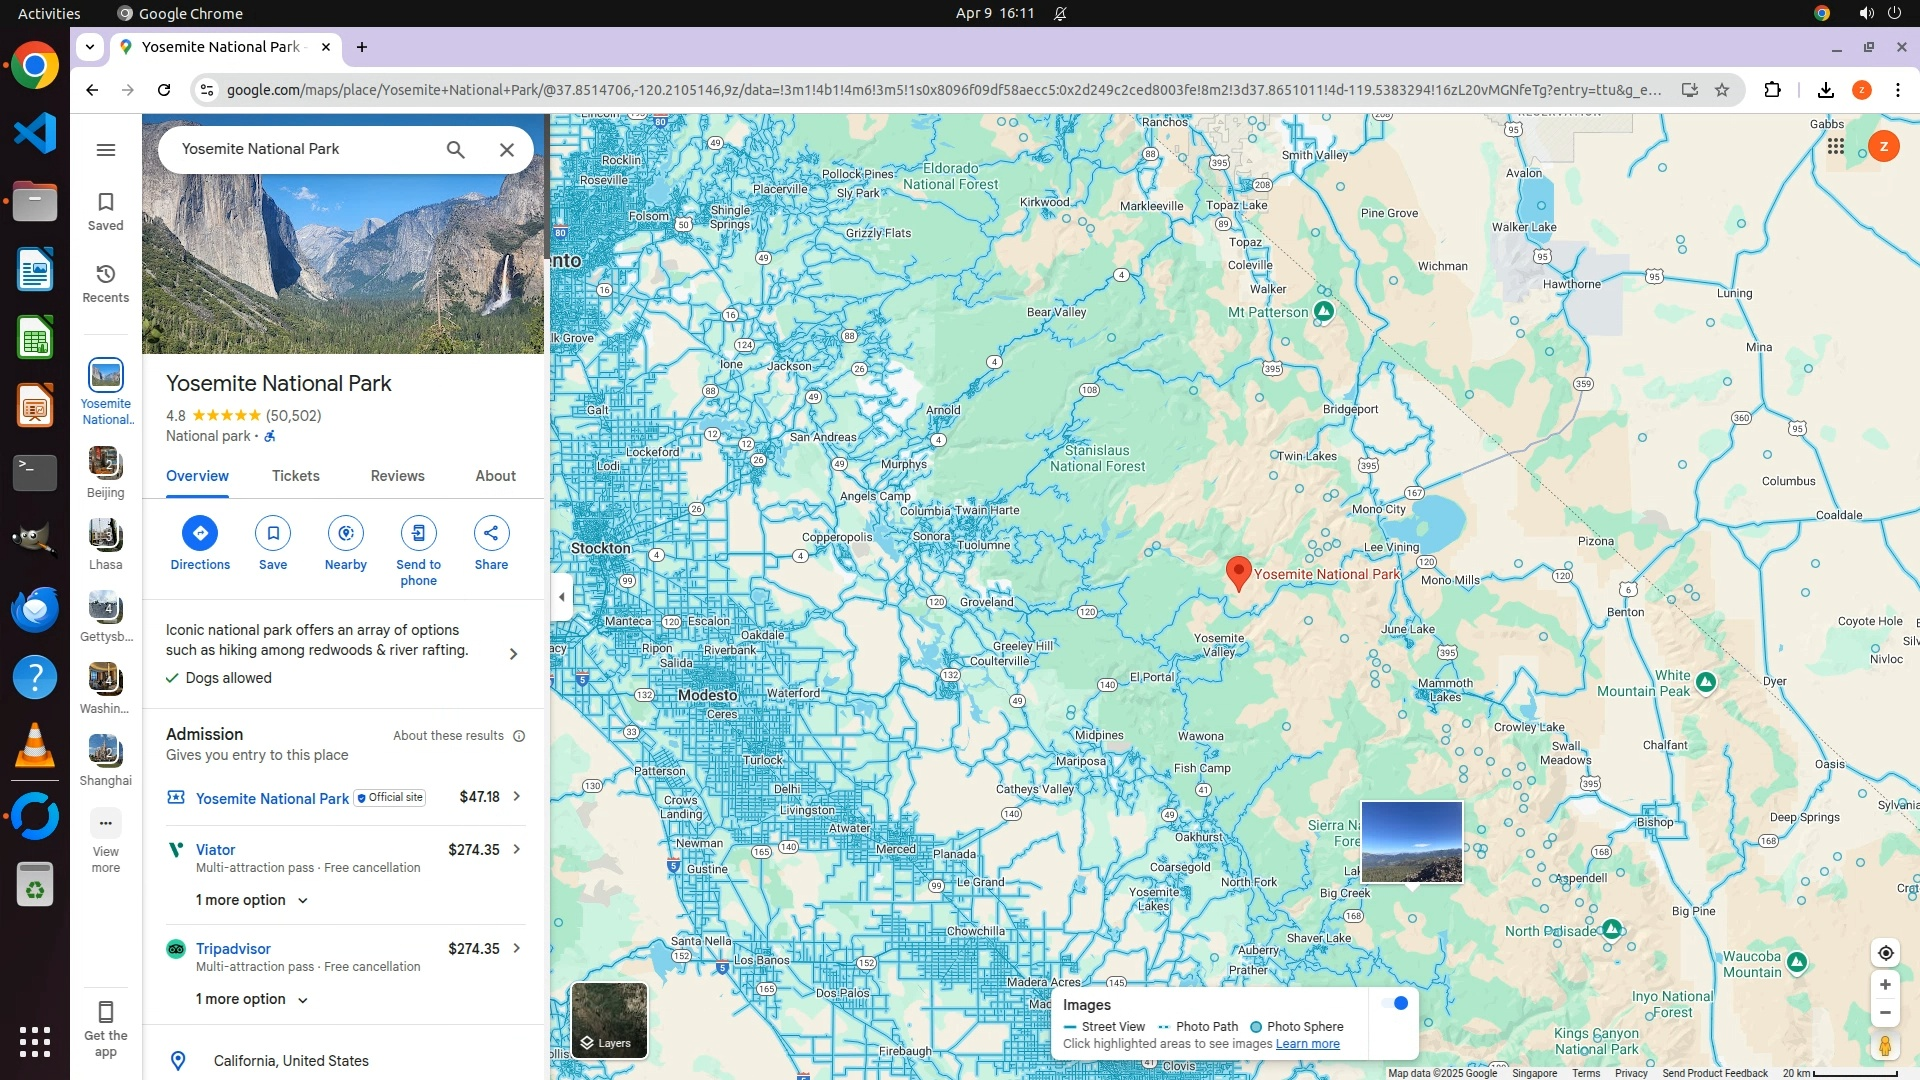Expand Tripadvisor's '1 more option'

[x=251, y=999]
